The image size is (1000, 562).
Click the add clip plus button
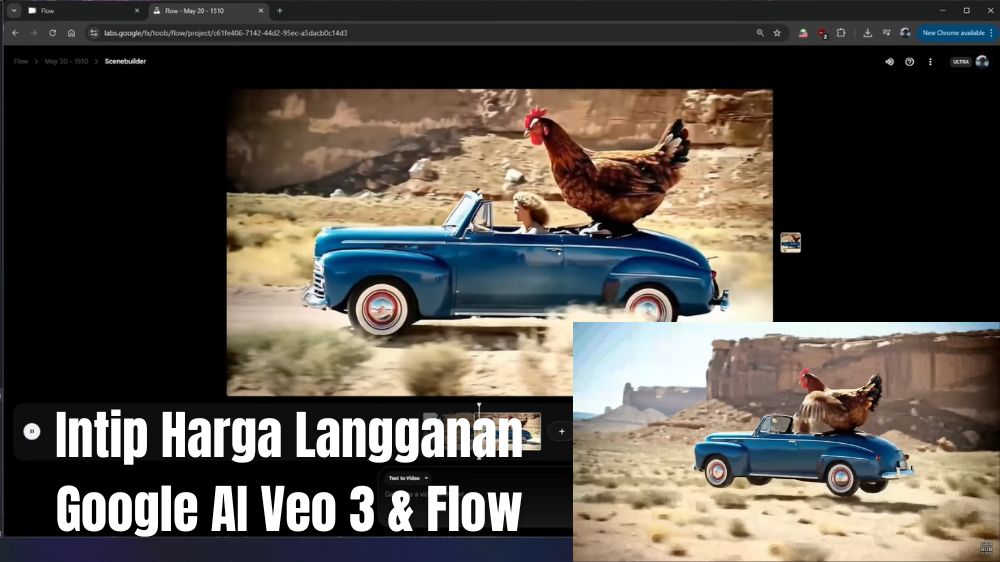coord(561,431)
